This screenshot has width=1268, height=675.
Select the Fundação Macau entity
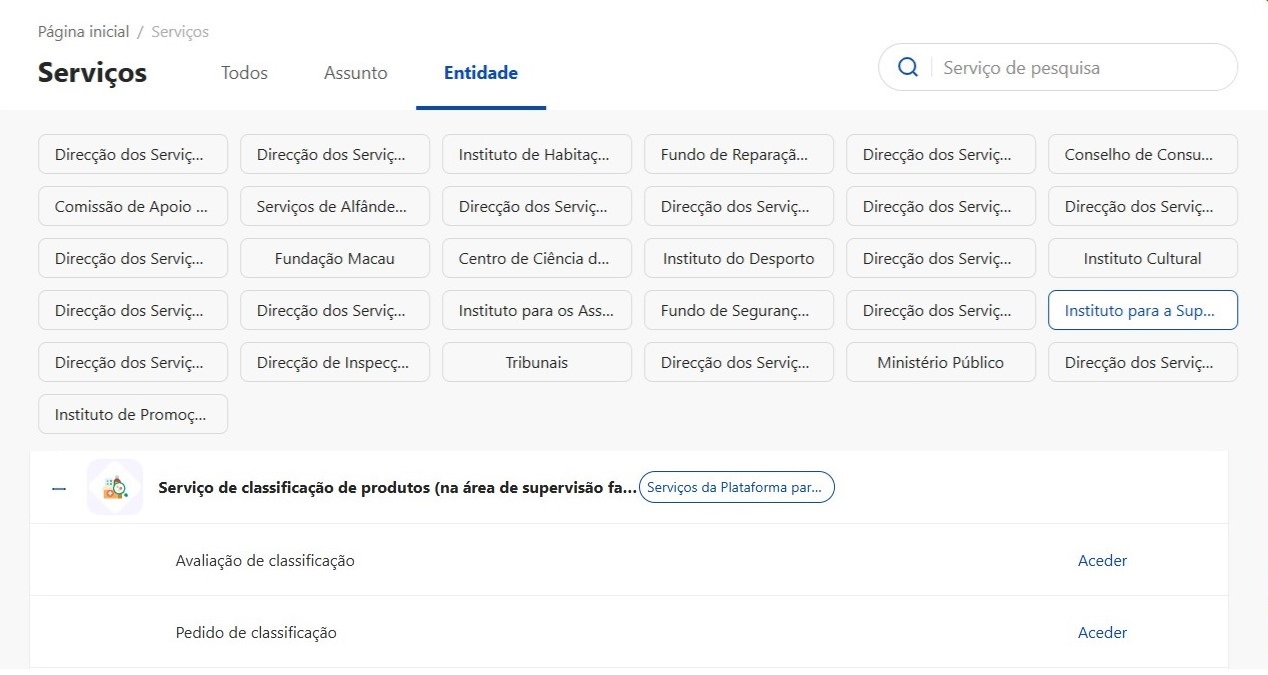coord(335,258)
